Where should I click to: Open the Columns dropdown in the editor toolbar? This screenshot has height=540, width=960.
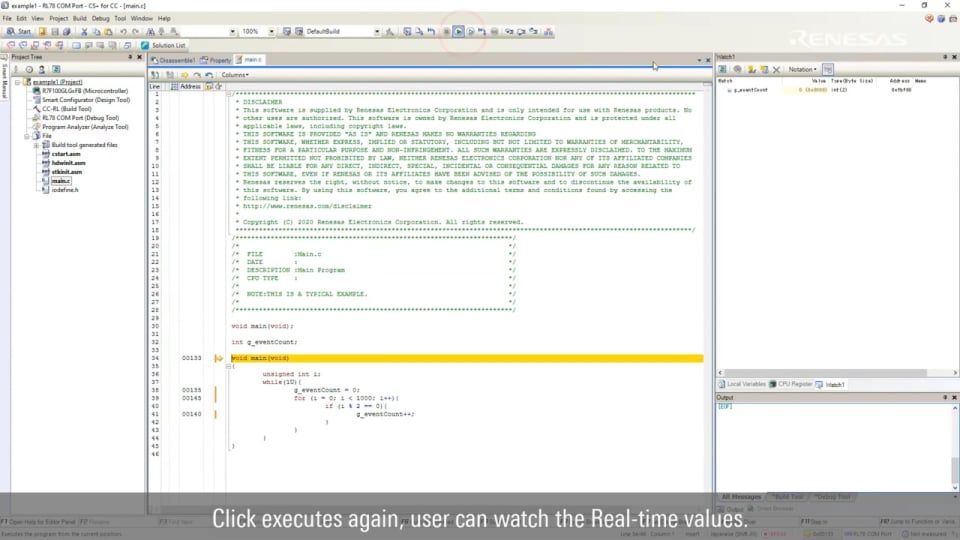[235, 75]
